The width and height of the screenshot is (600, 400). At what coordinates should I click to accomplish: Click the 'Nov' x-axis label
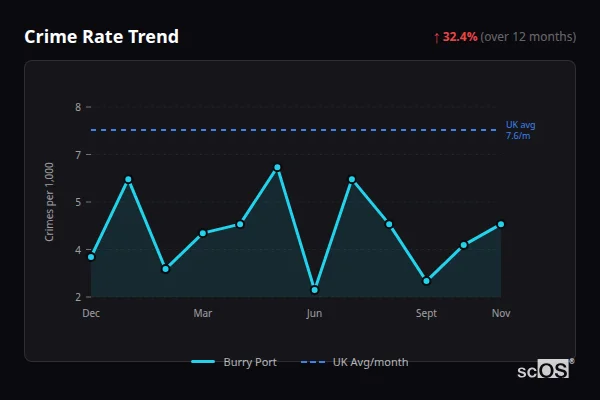pos(501,313)
